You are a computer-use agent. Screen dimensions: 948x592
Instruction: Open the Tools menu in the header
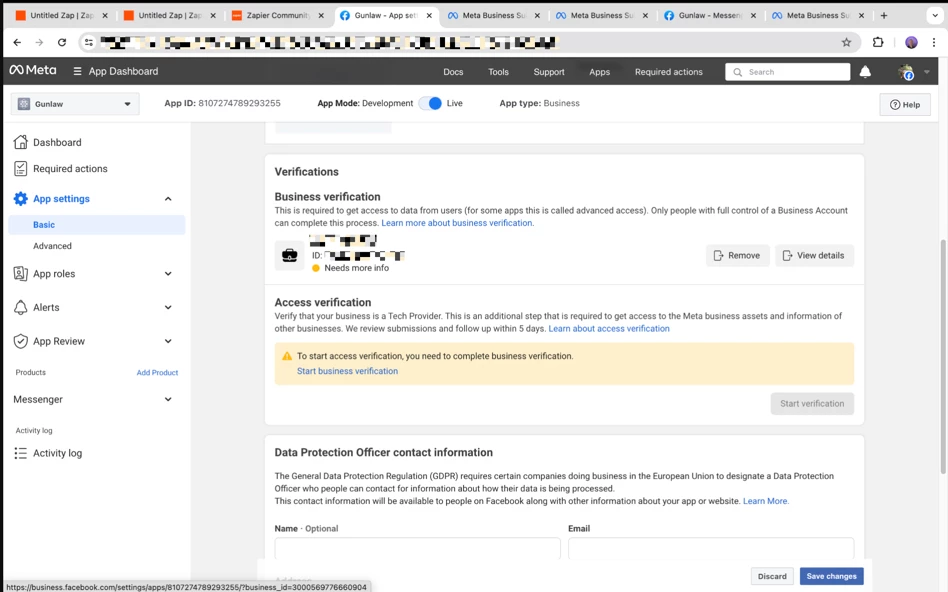(498, 72)
